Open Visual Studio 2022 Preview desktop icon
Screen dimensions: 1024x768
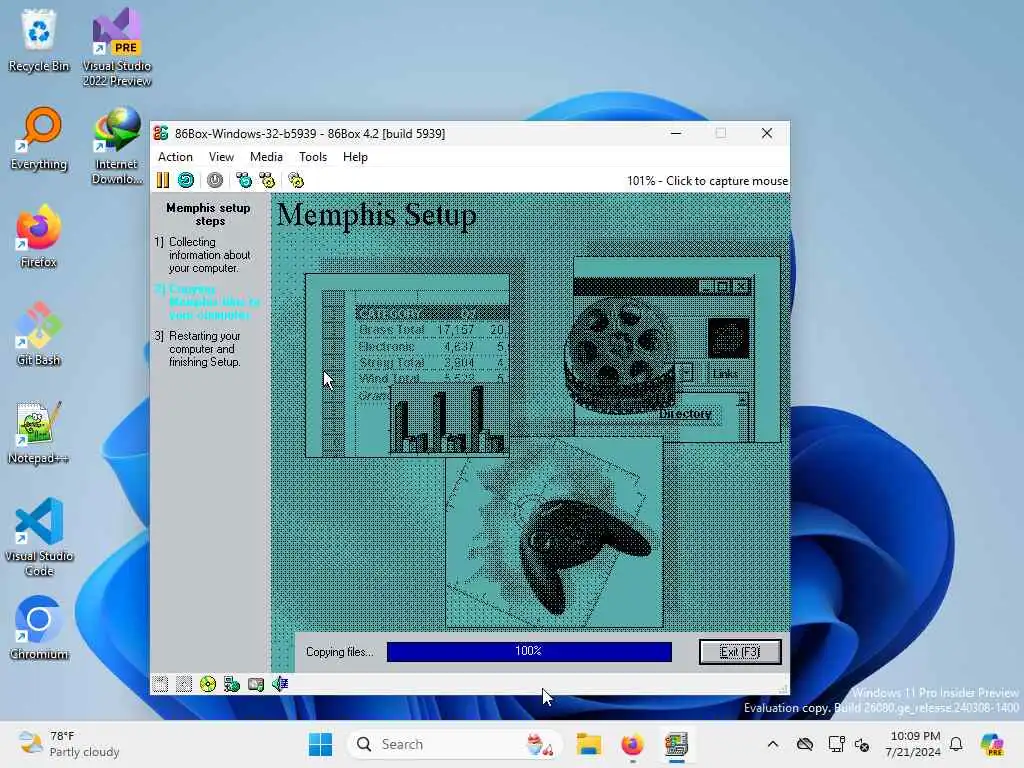(x=117, y=48)
